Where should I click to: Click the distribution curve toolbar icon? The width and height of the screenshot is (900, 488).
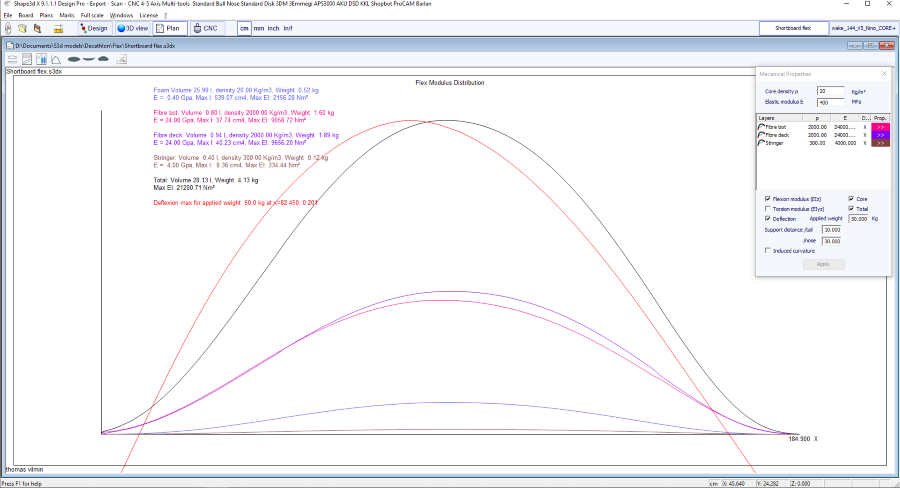tap(57, 59)
